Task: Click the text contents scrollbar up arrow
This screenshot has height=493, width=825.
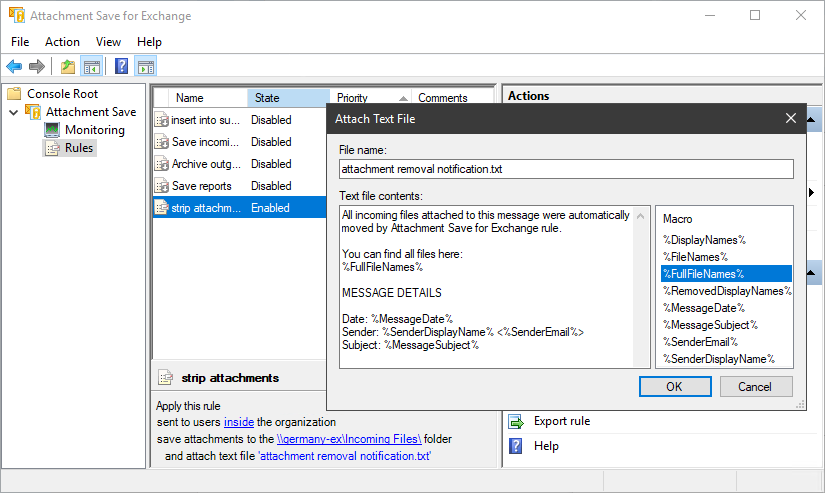Action: point(641,216)
